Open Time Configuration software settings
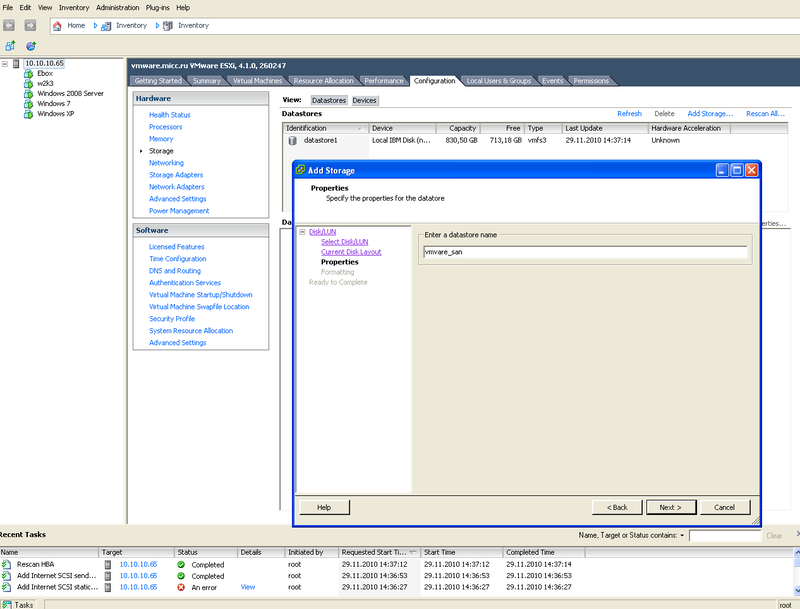The image size is (800, 609). pyautogui.click(x=178, y=259)
